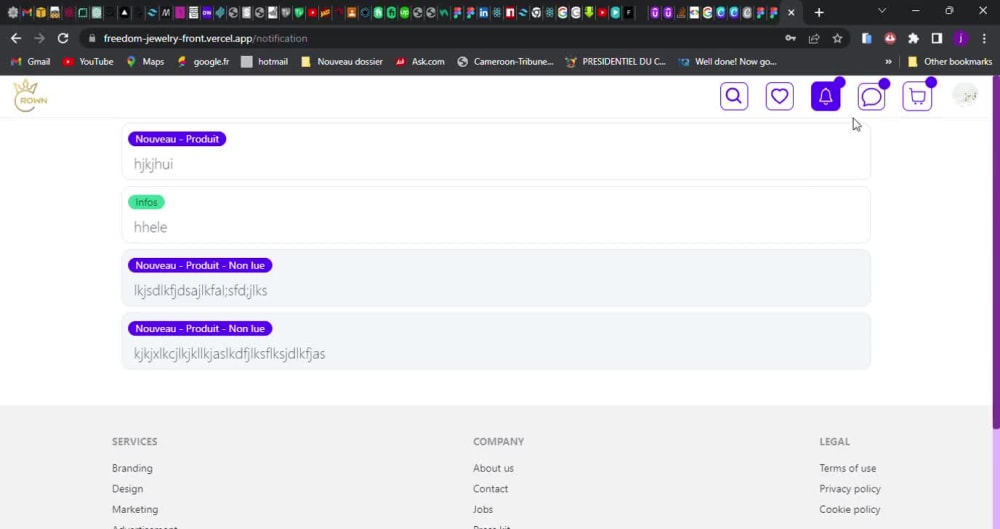Open unread notification 'kjkjxlkcjlkjkllkjaslkdfjlksflksjdlkfjas'
The height and width of the screenshot is (529, 1000).
(x=496, y=341)
